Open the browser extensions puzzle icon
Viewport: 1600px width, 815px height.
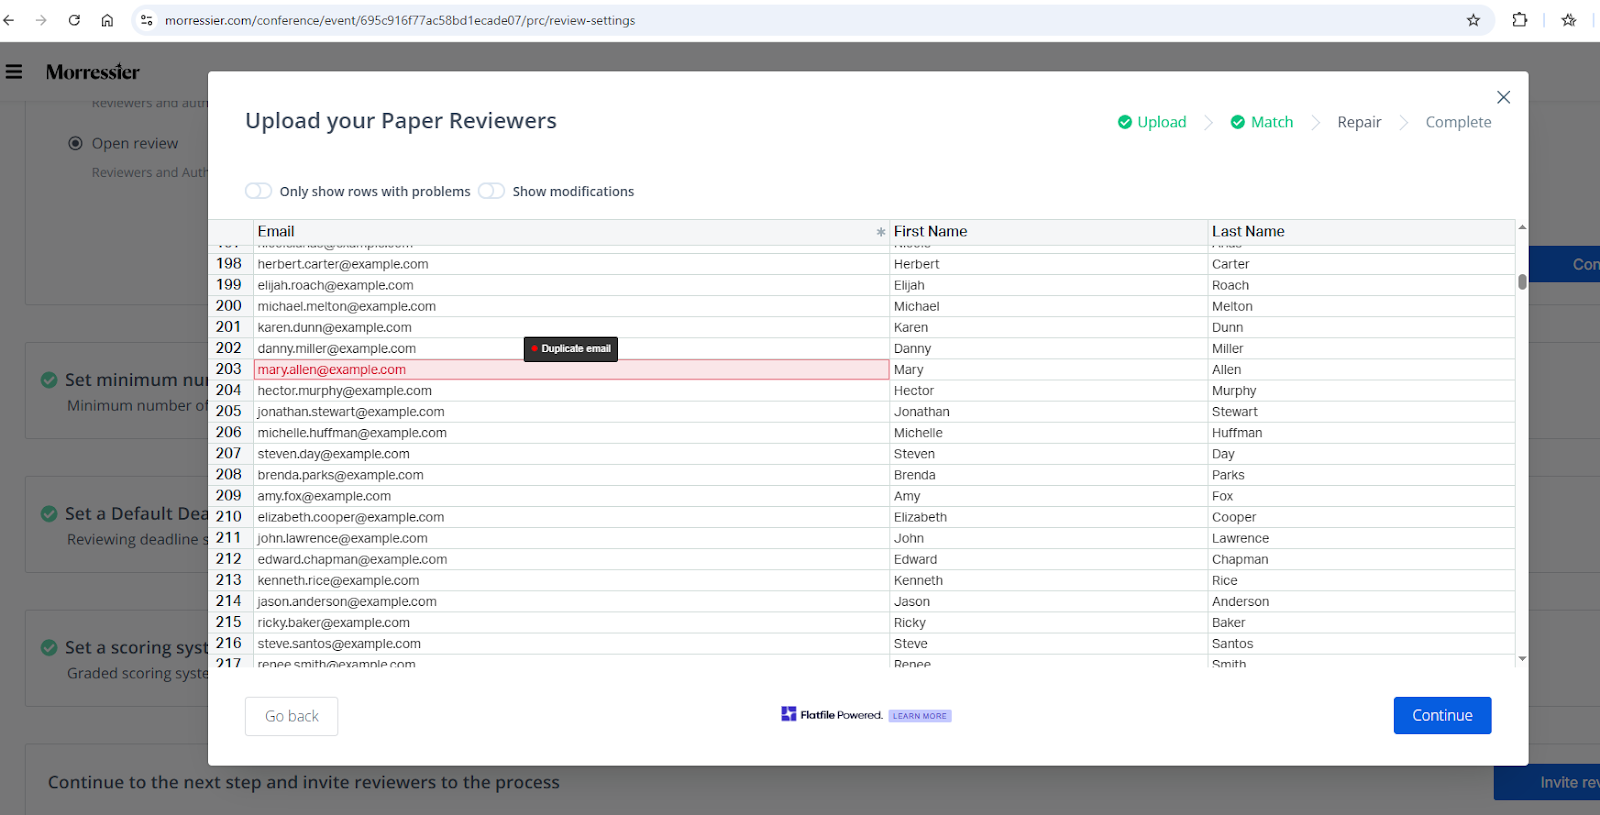[1519, 20]
